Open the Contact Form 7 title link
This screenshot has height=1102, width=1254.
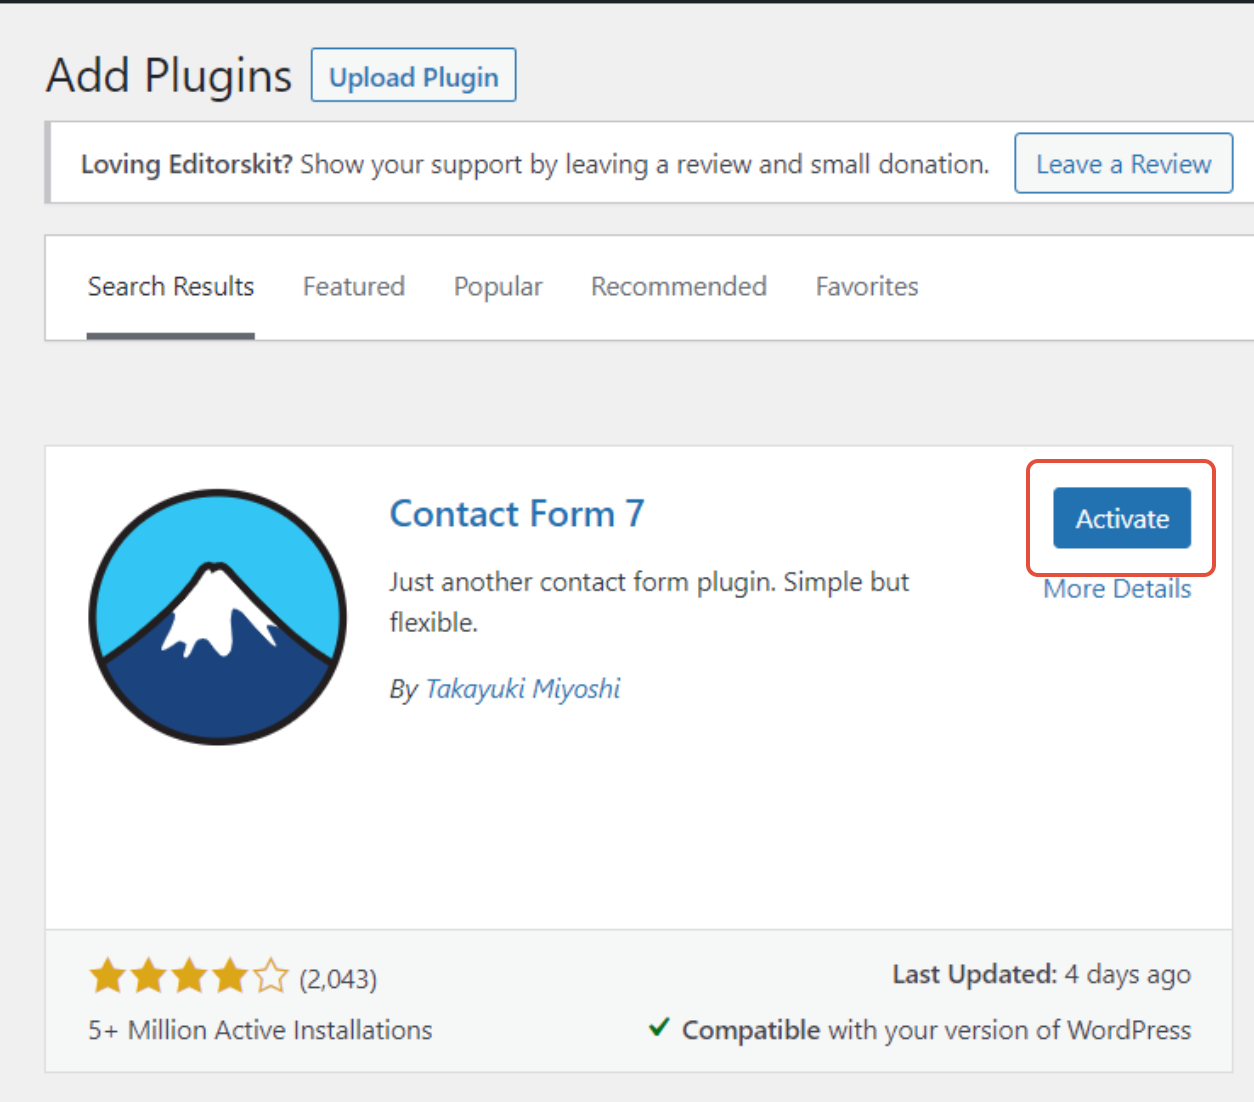click(x=517, y=514)
